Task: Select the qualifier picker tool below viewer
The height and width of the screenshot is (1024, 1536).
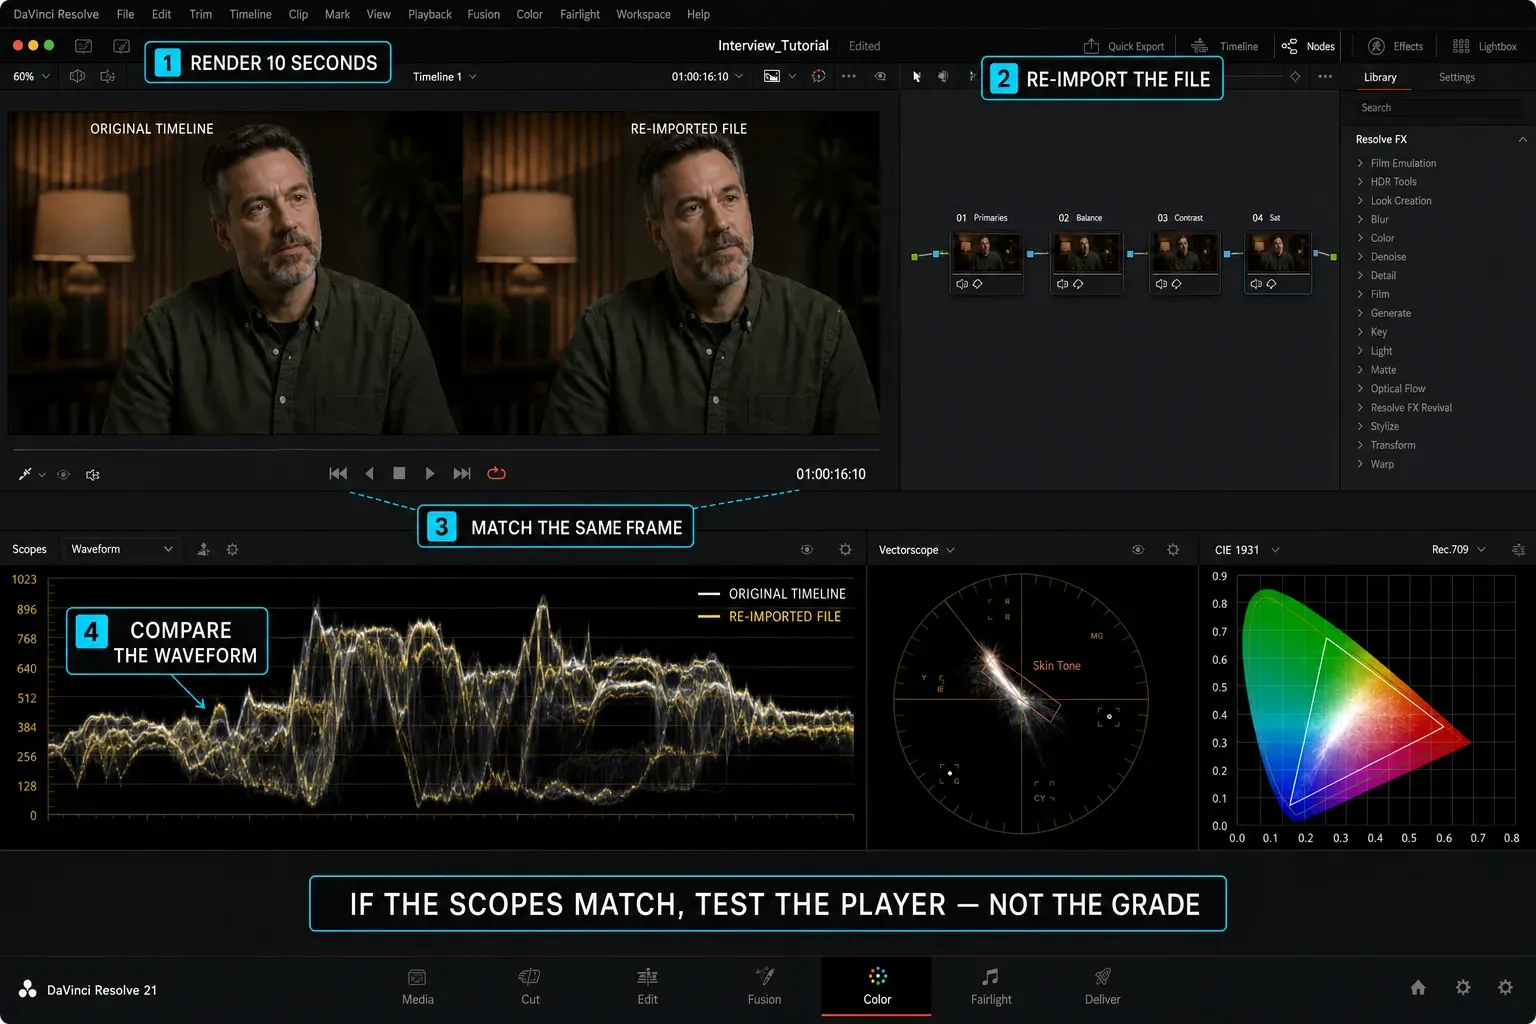Action: point(25,474)
